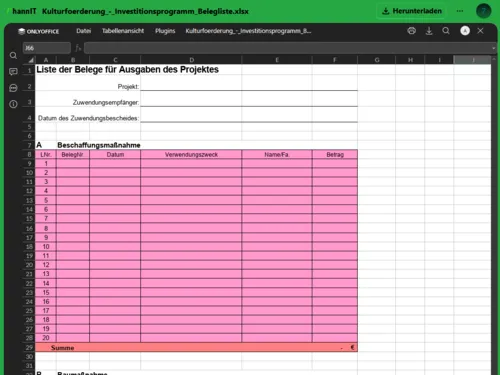
Task: Click the Name/Fa. header cell
Action: (277, 155)
